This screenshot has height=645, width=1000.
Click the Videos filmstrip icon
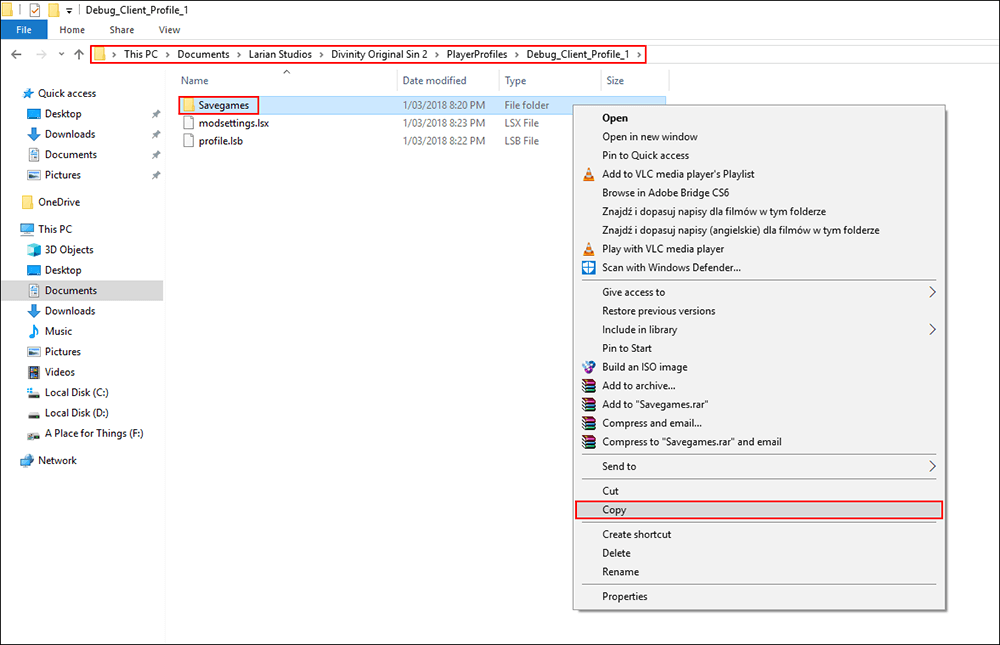click(x=34, y=372)
